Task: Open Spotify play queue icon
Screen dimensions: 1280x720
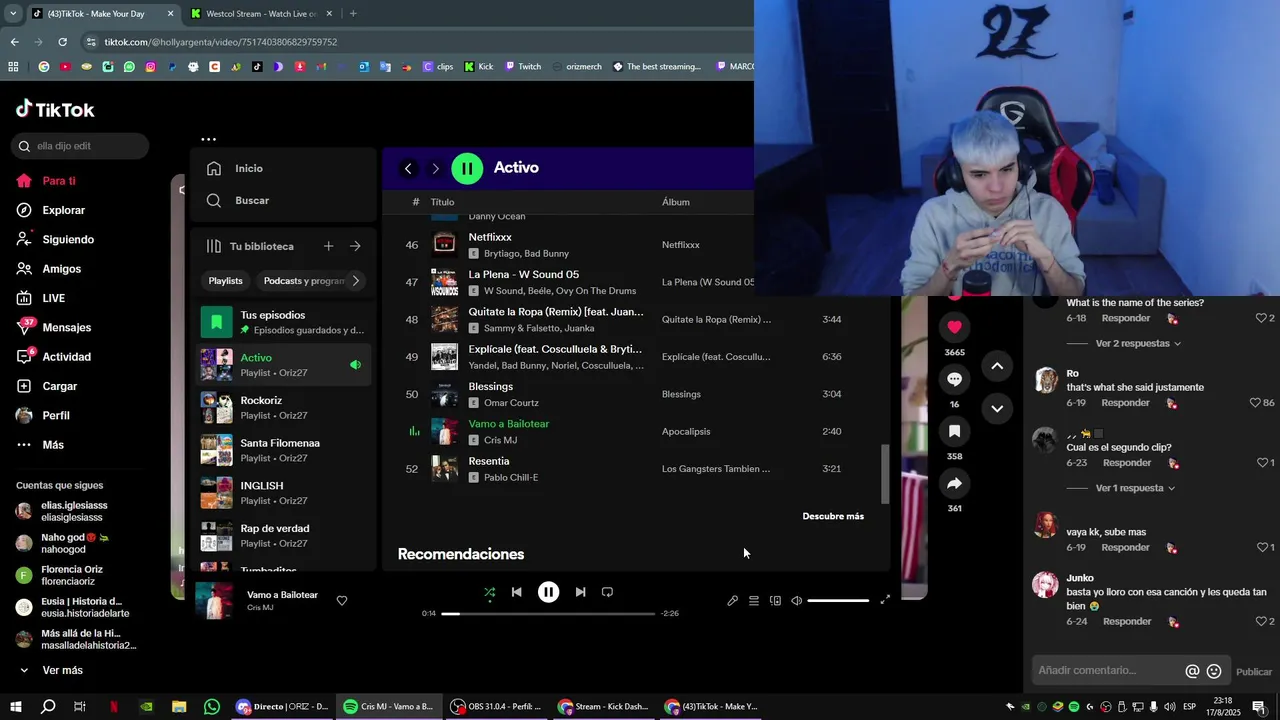Action: click(754, 601)
